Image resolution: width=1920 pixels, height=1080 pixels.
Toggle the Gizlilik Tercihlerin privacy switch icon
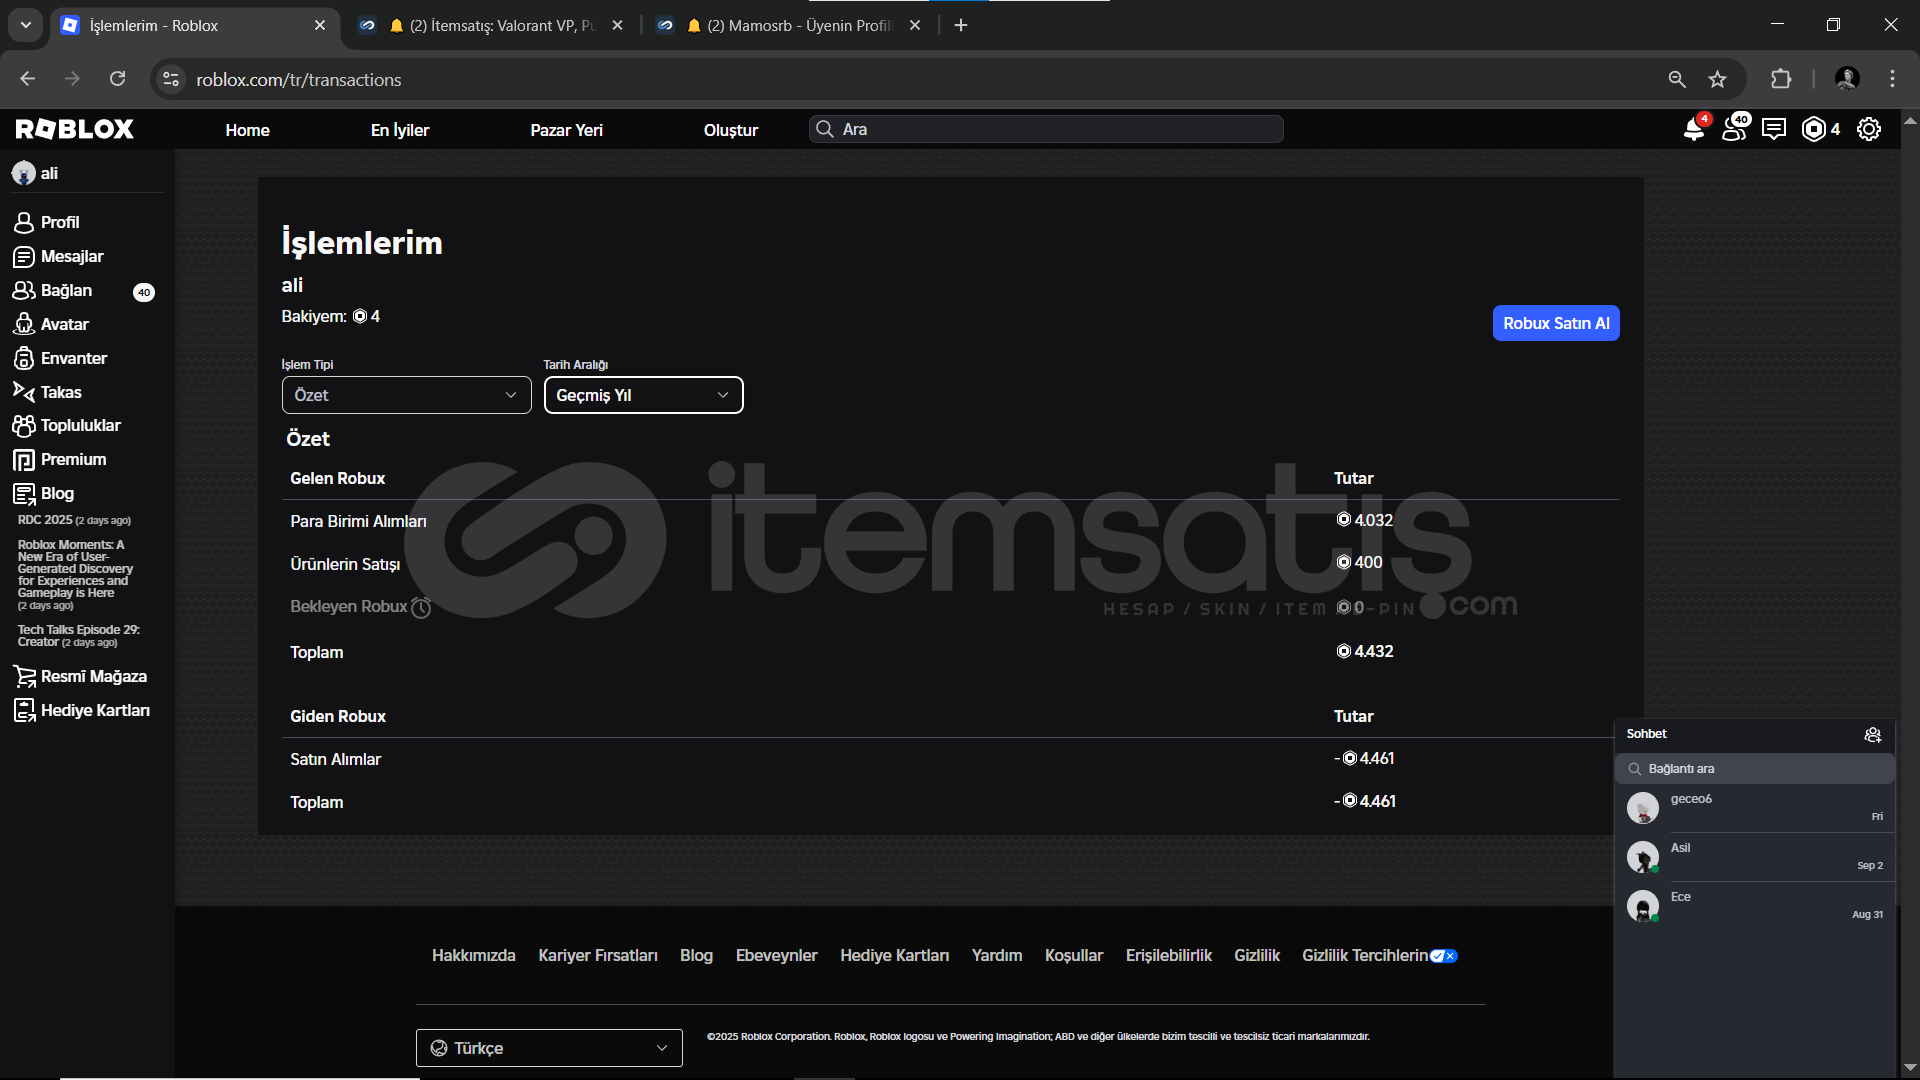pyautogui.click(x=1444, y=956)
